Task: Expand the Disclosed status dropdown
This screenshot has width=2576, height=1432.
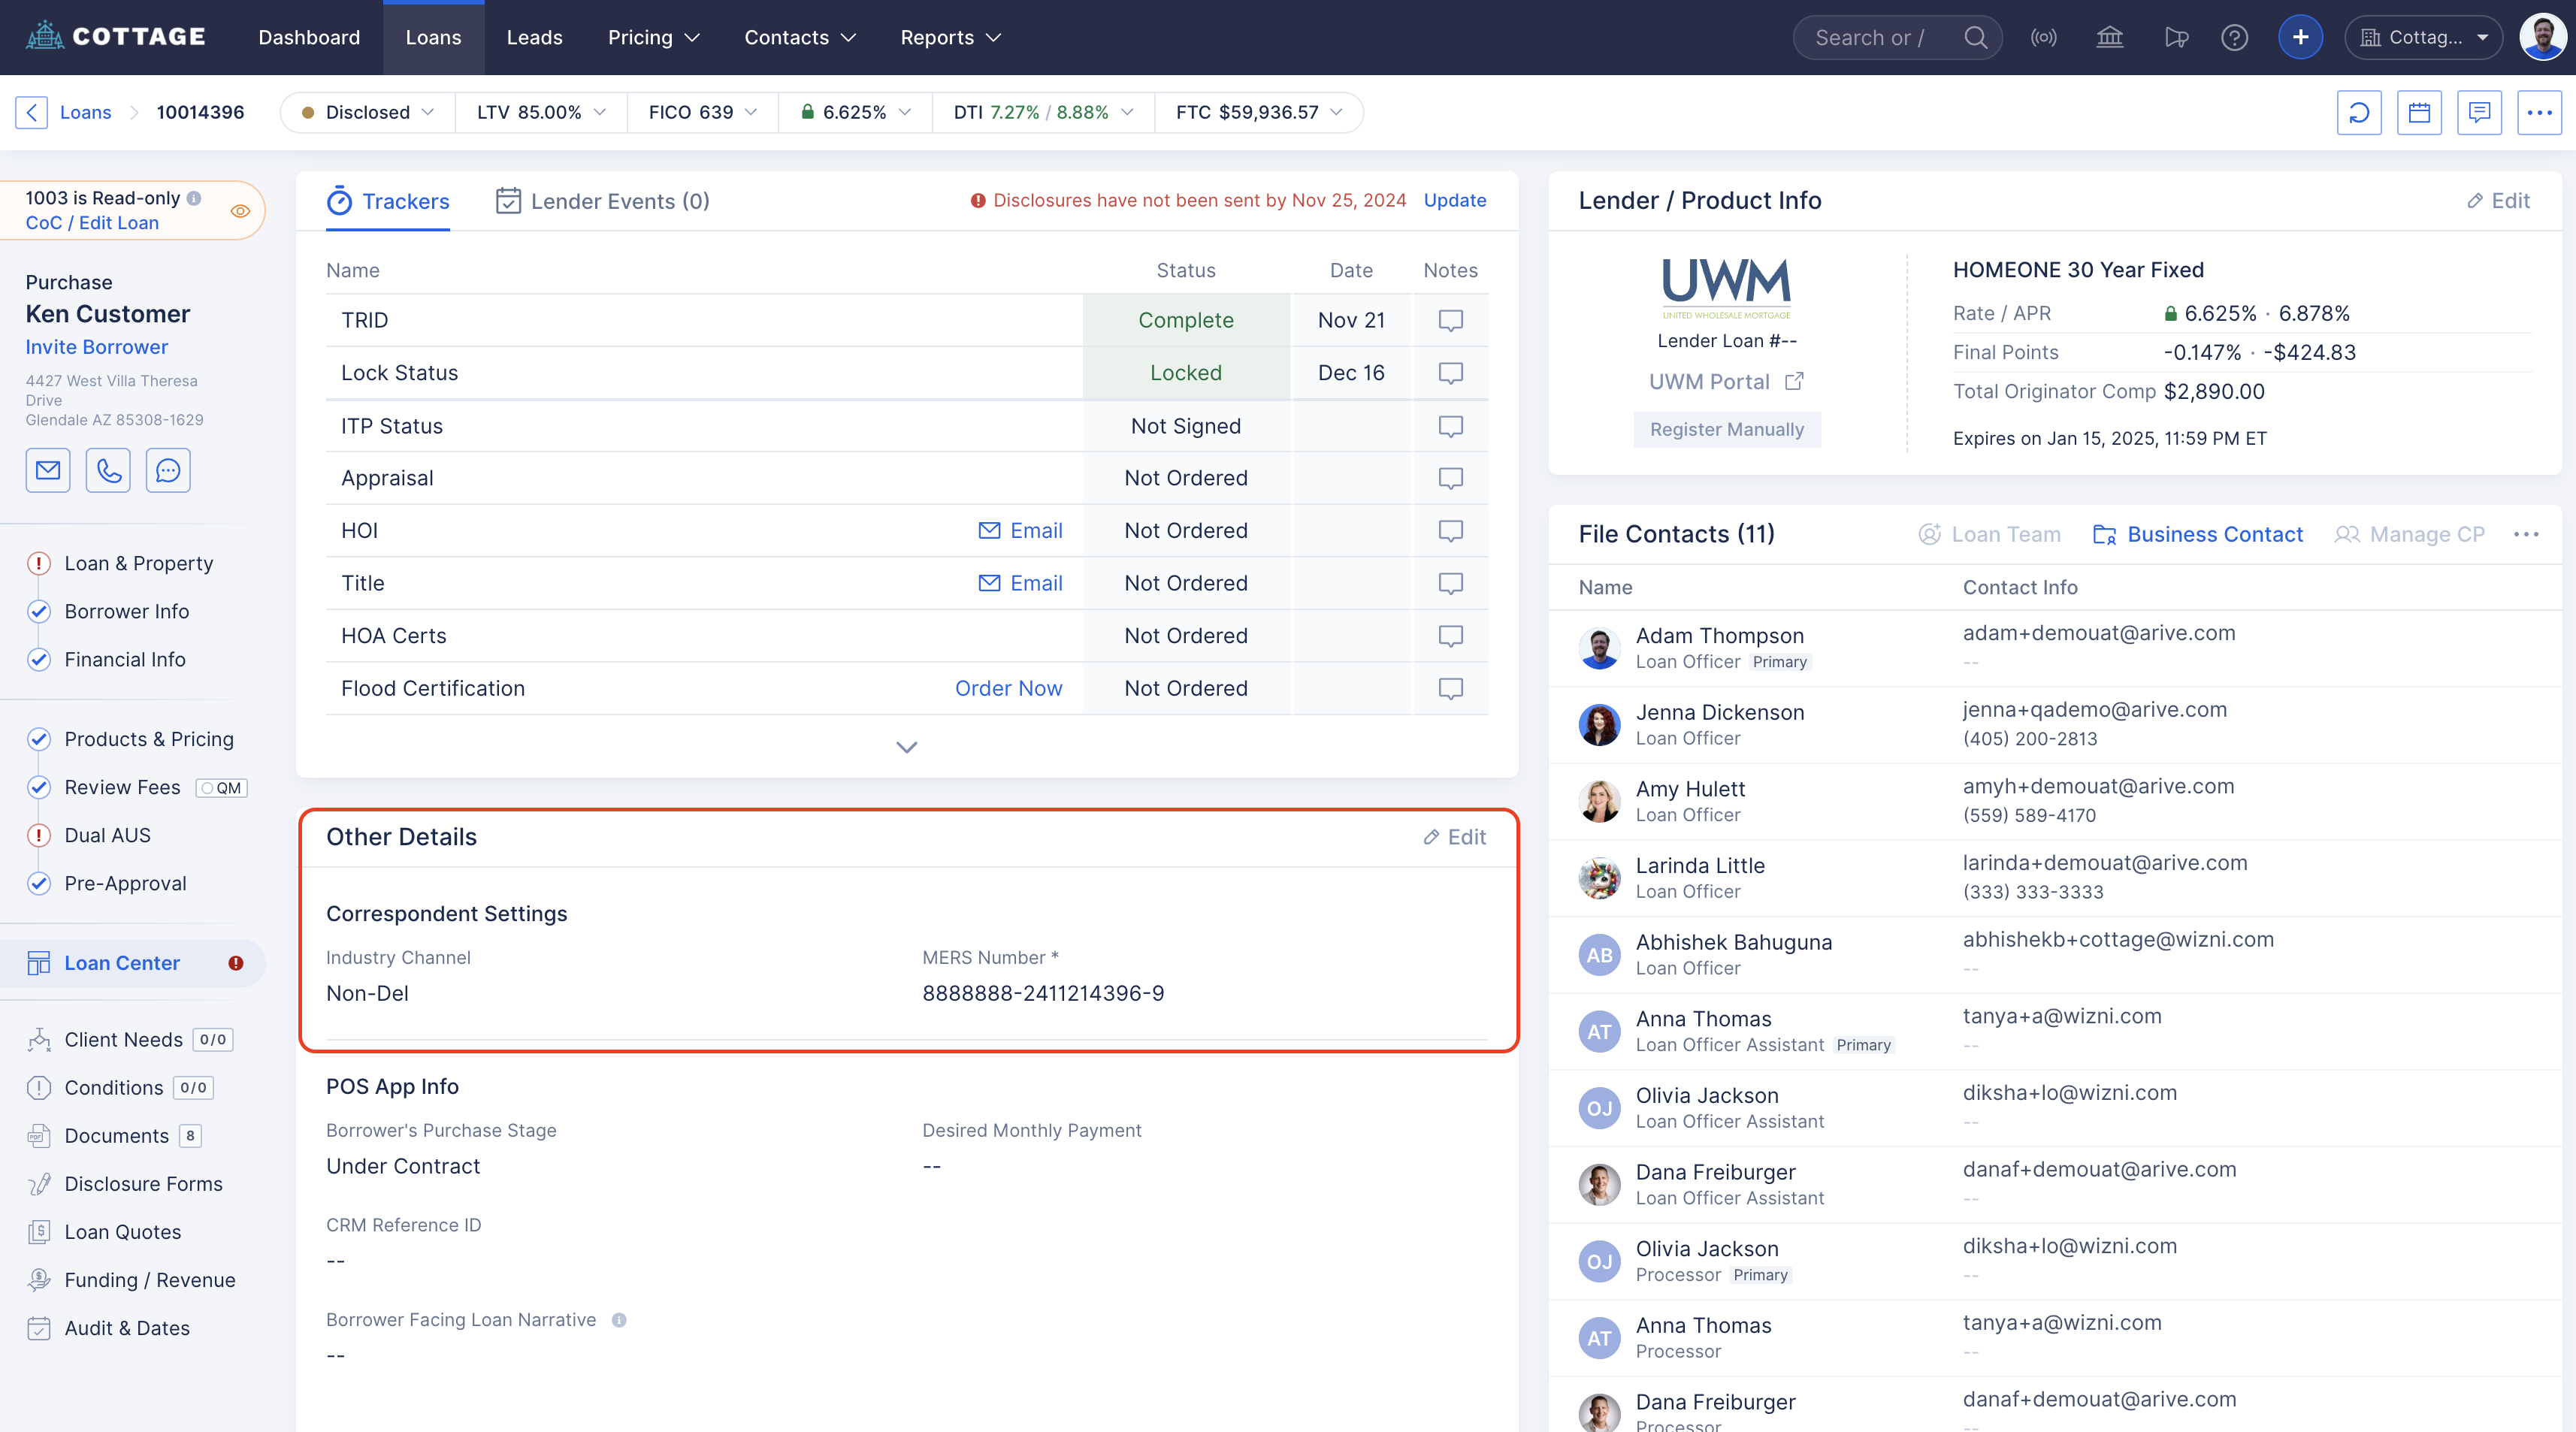Action: click(368, 112)
